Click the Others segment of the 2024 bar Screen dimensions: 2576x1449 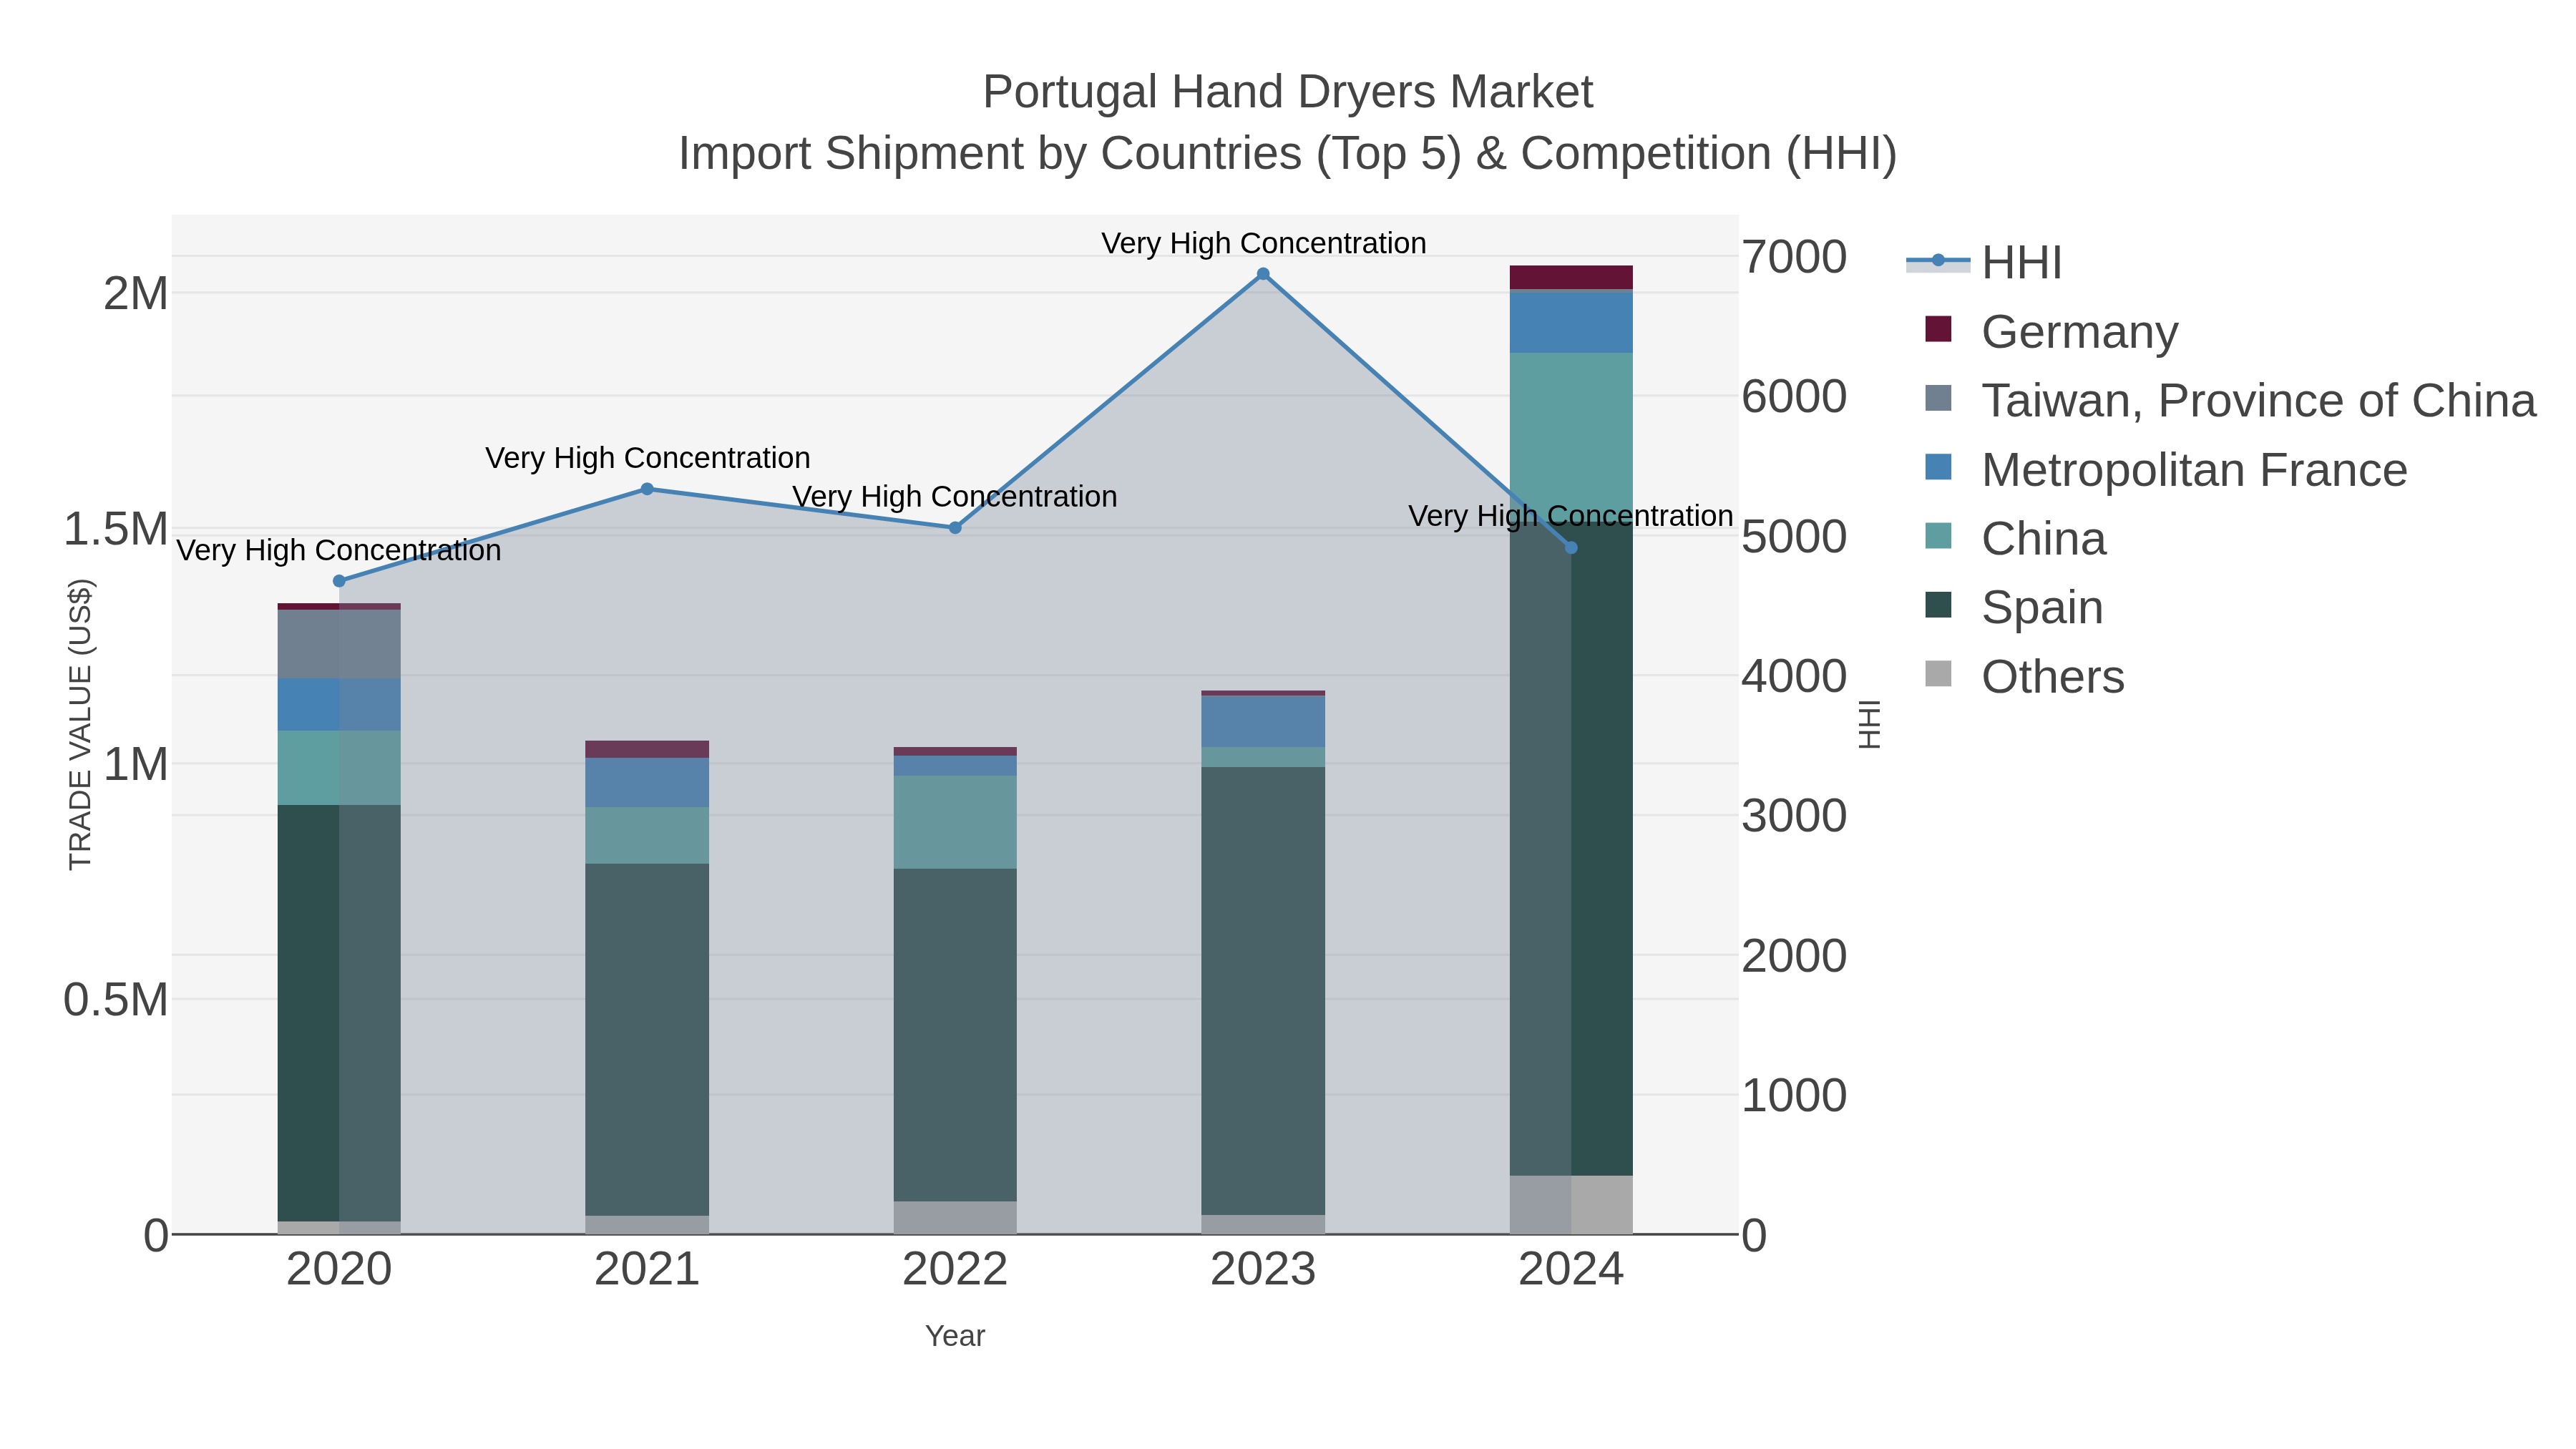click(1571, 1205)
